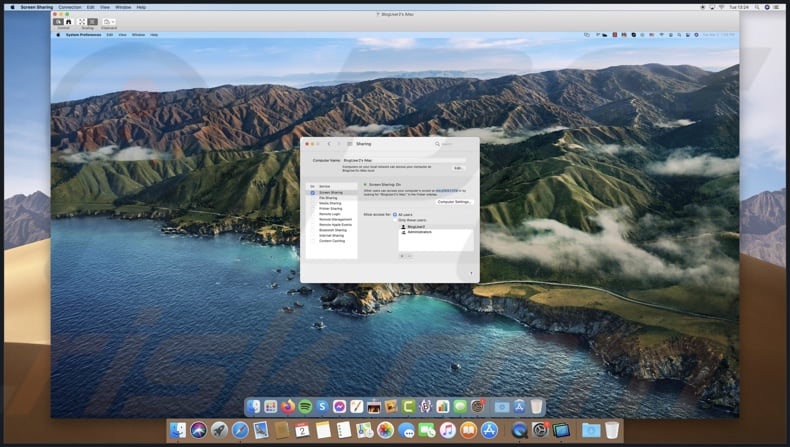Open Siri in the local dock
Viewport: 790px width, 447px height.
(199, 430)
